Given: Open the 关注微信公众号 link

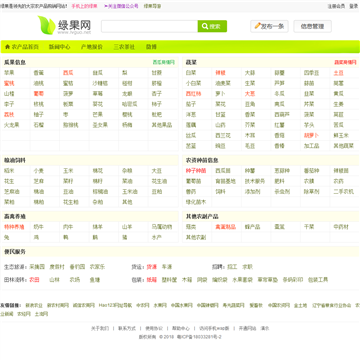Looking at the screenshot, I should [x=121, y=6].
